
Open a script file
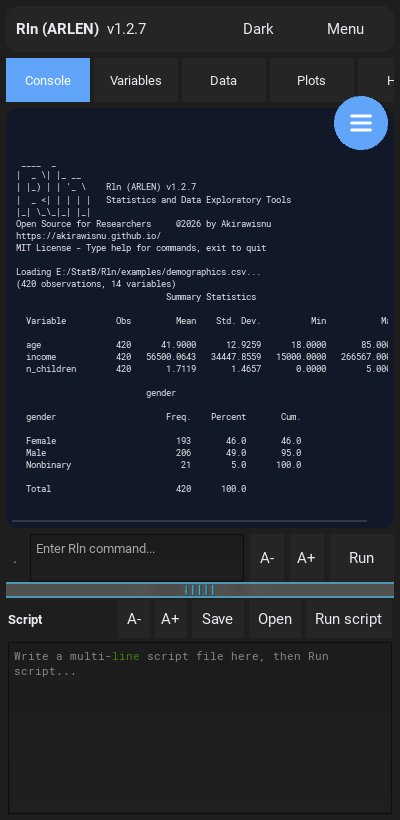point(275,619)
